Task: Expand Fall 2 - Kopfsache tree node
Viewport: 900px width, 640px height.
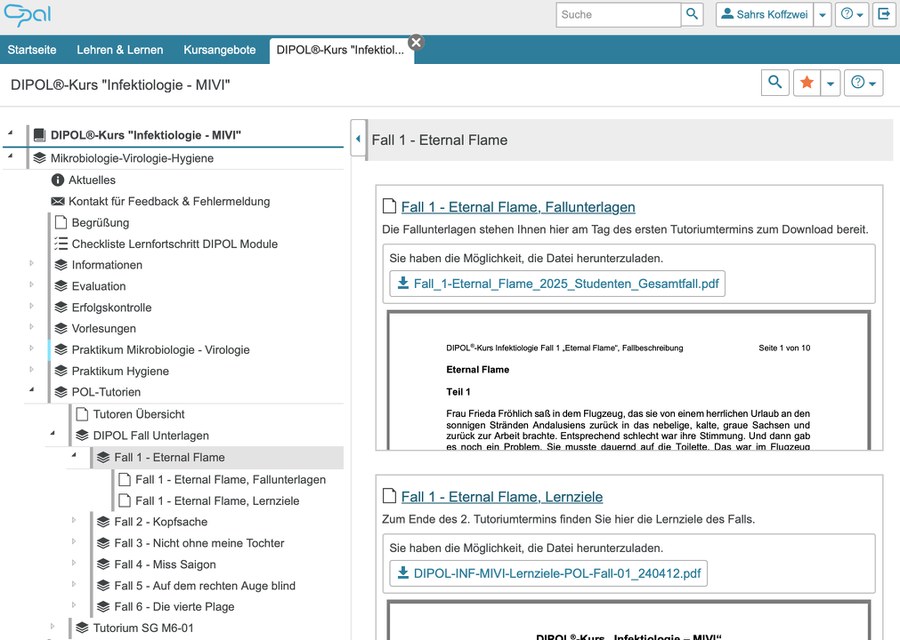Action: [73, 521]
